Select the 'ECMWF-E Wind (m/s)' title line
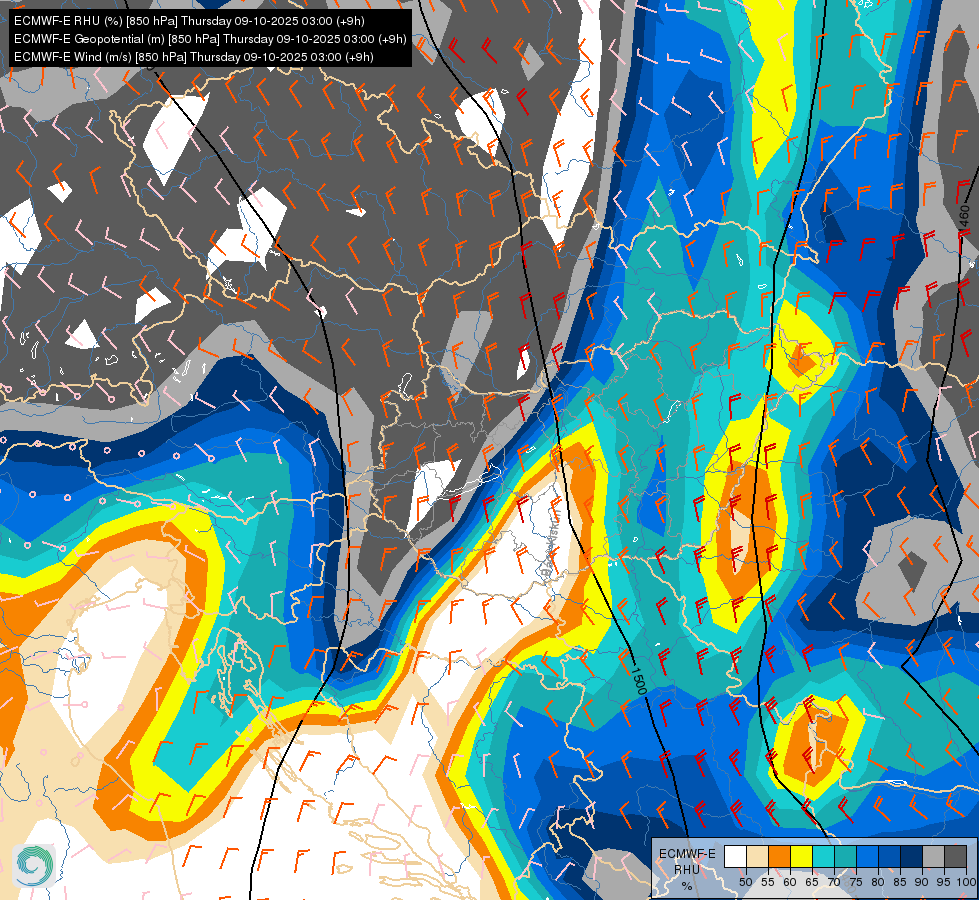Screen dimensions: 979x900 (x=194, y=57)
